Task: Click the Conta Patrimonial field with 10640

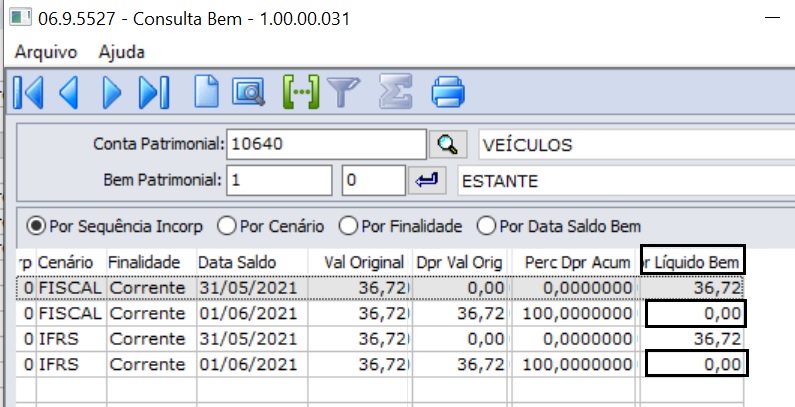Action: point(327,144)
